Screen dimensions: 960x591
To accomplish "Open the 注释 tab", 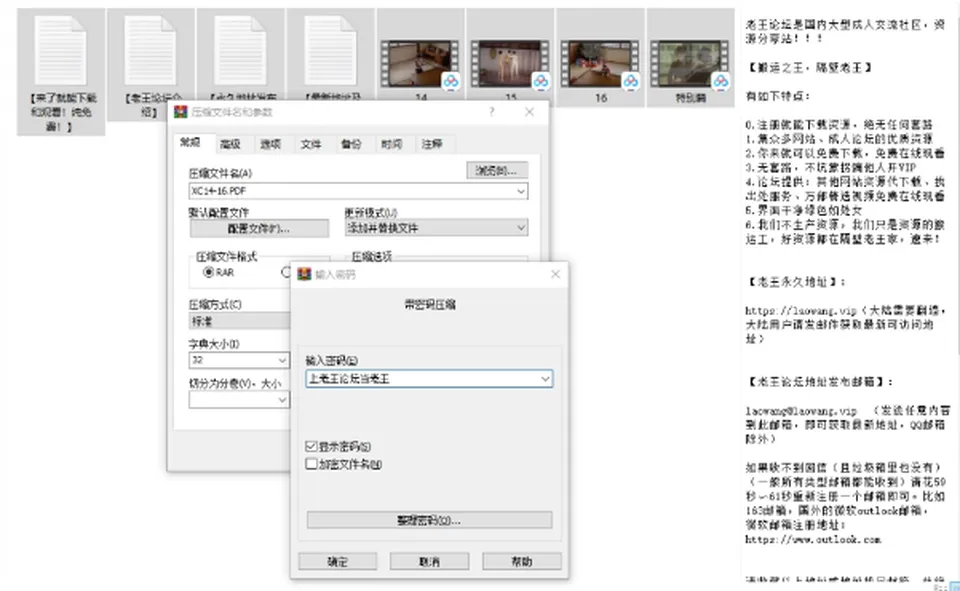I will tap(432, 144).
